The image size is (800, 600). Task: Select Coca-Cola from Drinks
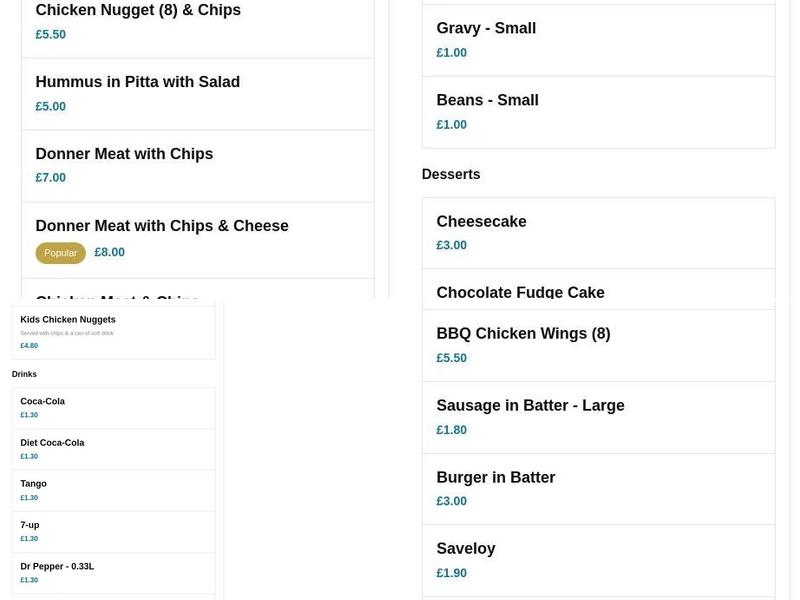(41, 401)
